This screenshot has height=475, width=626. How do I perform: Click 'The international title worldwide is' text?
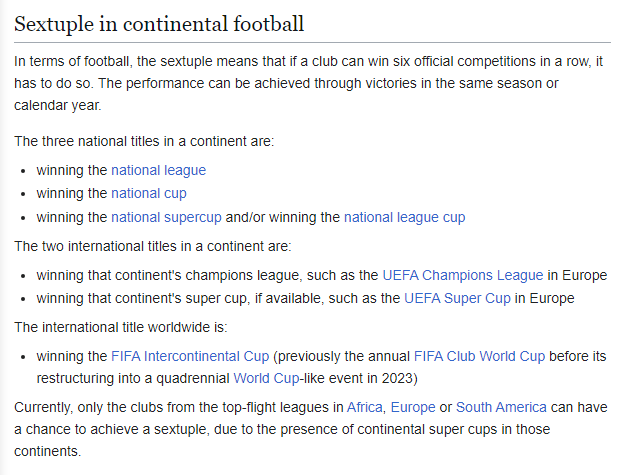coord(121,328)
